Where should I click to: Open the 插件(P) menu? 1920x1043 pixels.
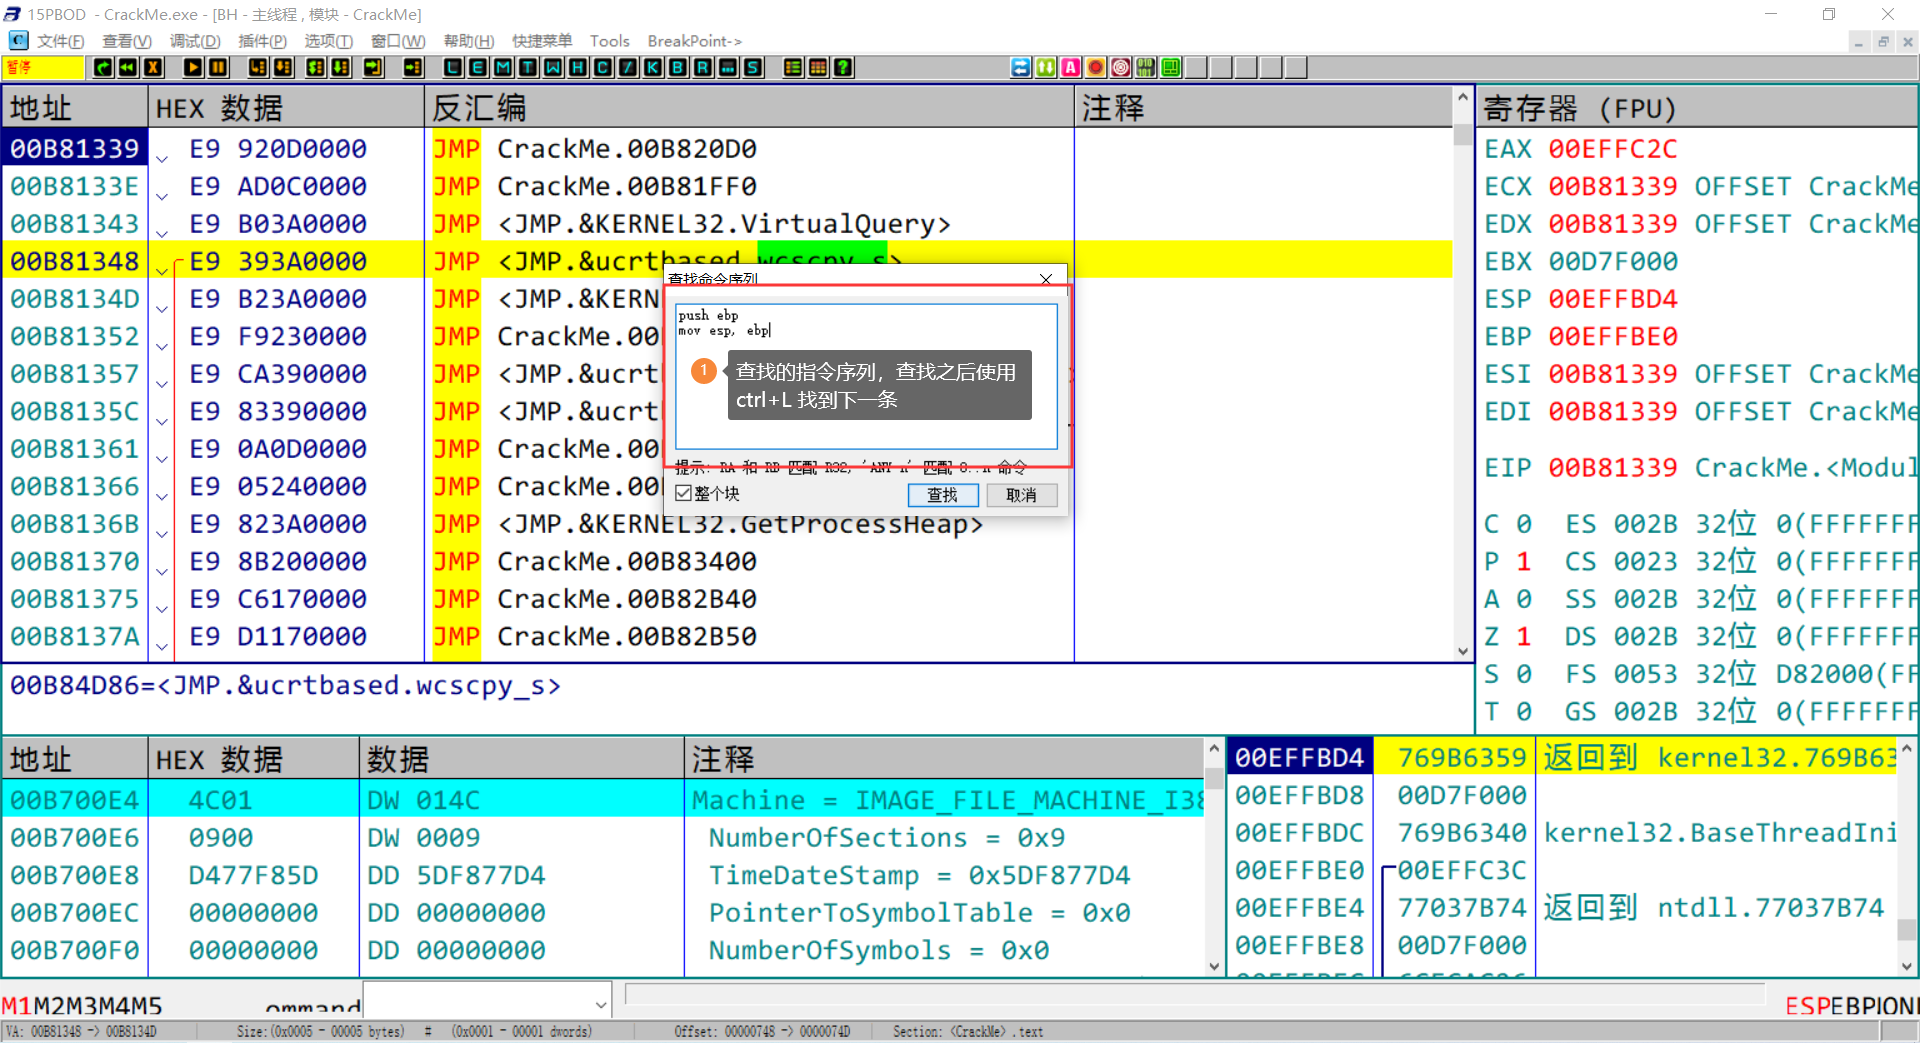coord(262,41)
